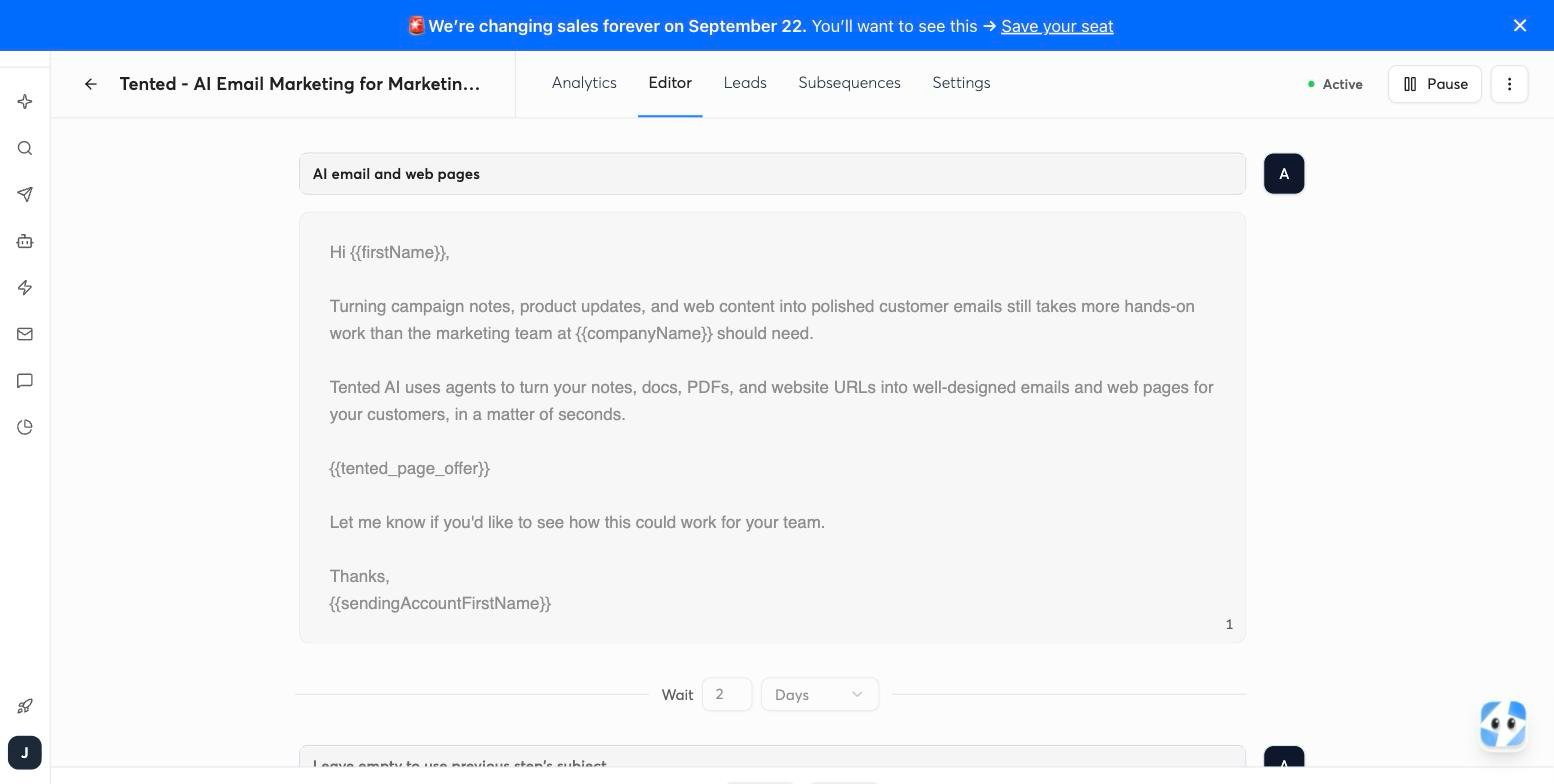Screen dimensions: 1554x784
Task: Click the {{sendingAccountFirstName}} signature line
Action: (440, 603)
